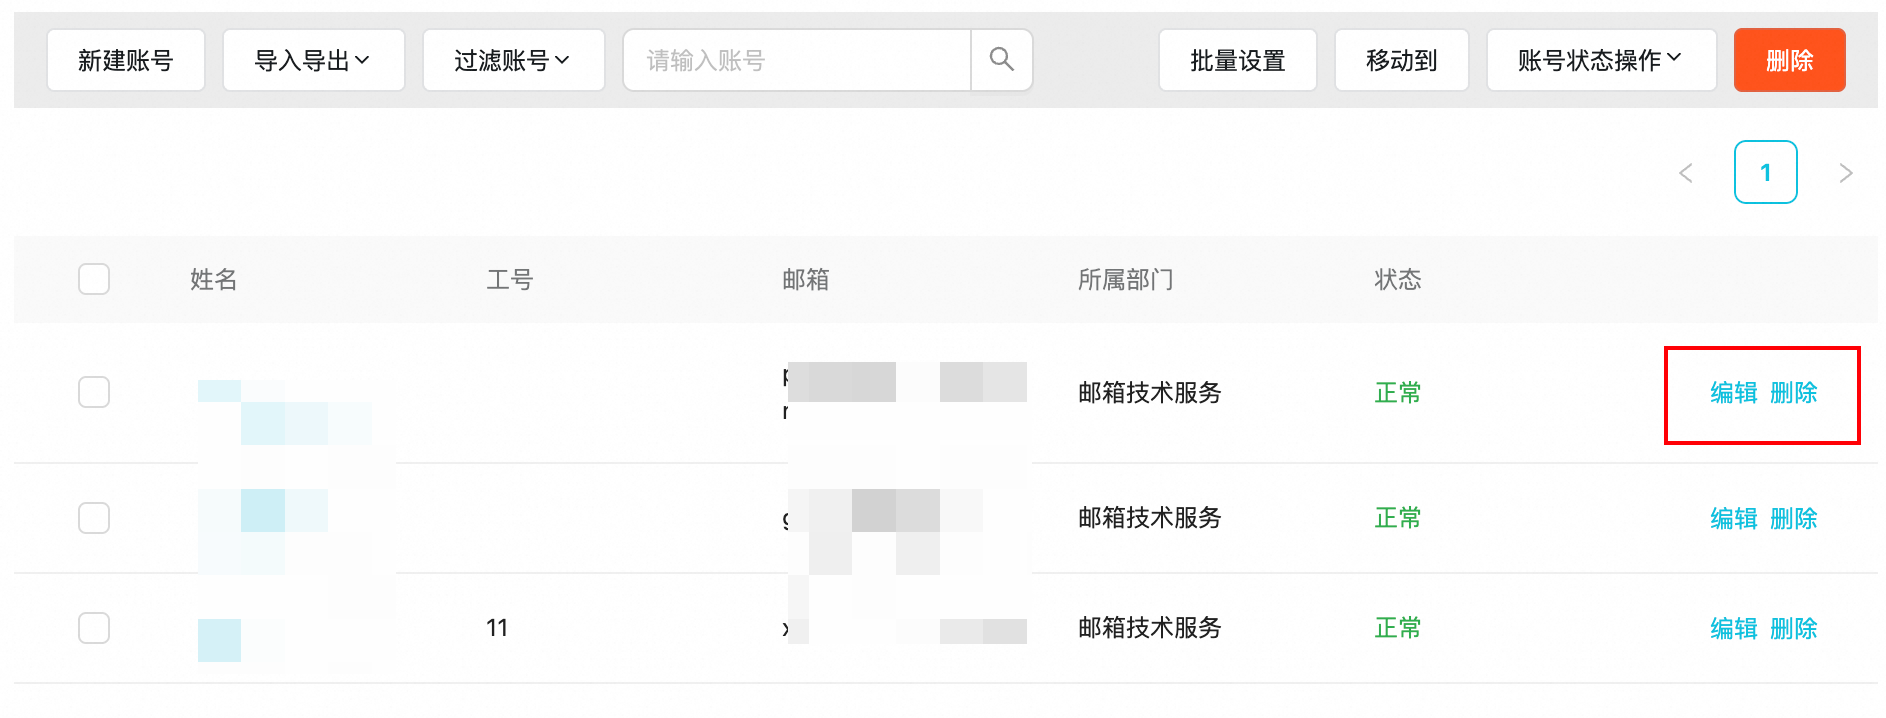
Task: Click the search magnifier icon
Action: (x=1001, y=60)
